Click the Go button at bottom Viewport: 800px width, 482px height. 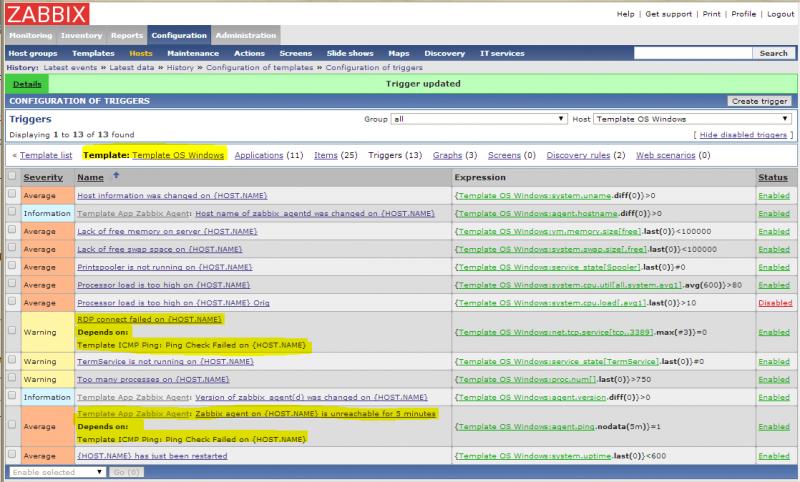(127, 472)
